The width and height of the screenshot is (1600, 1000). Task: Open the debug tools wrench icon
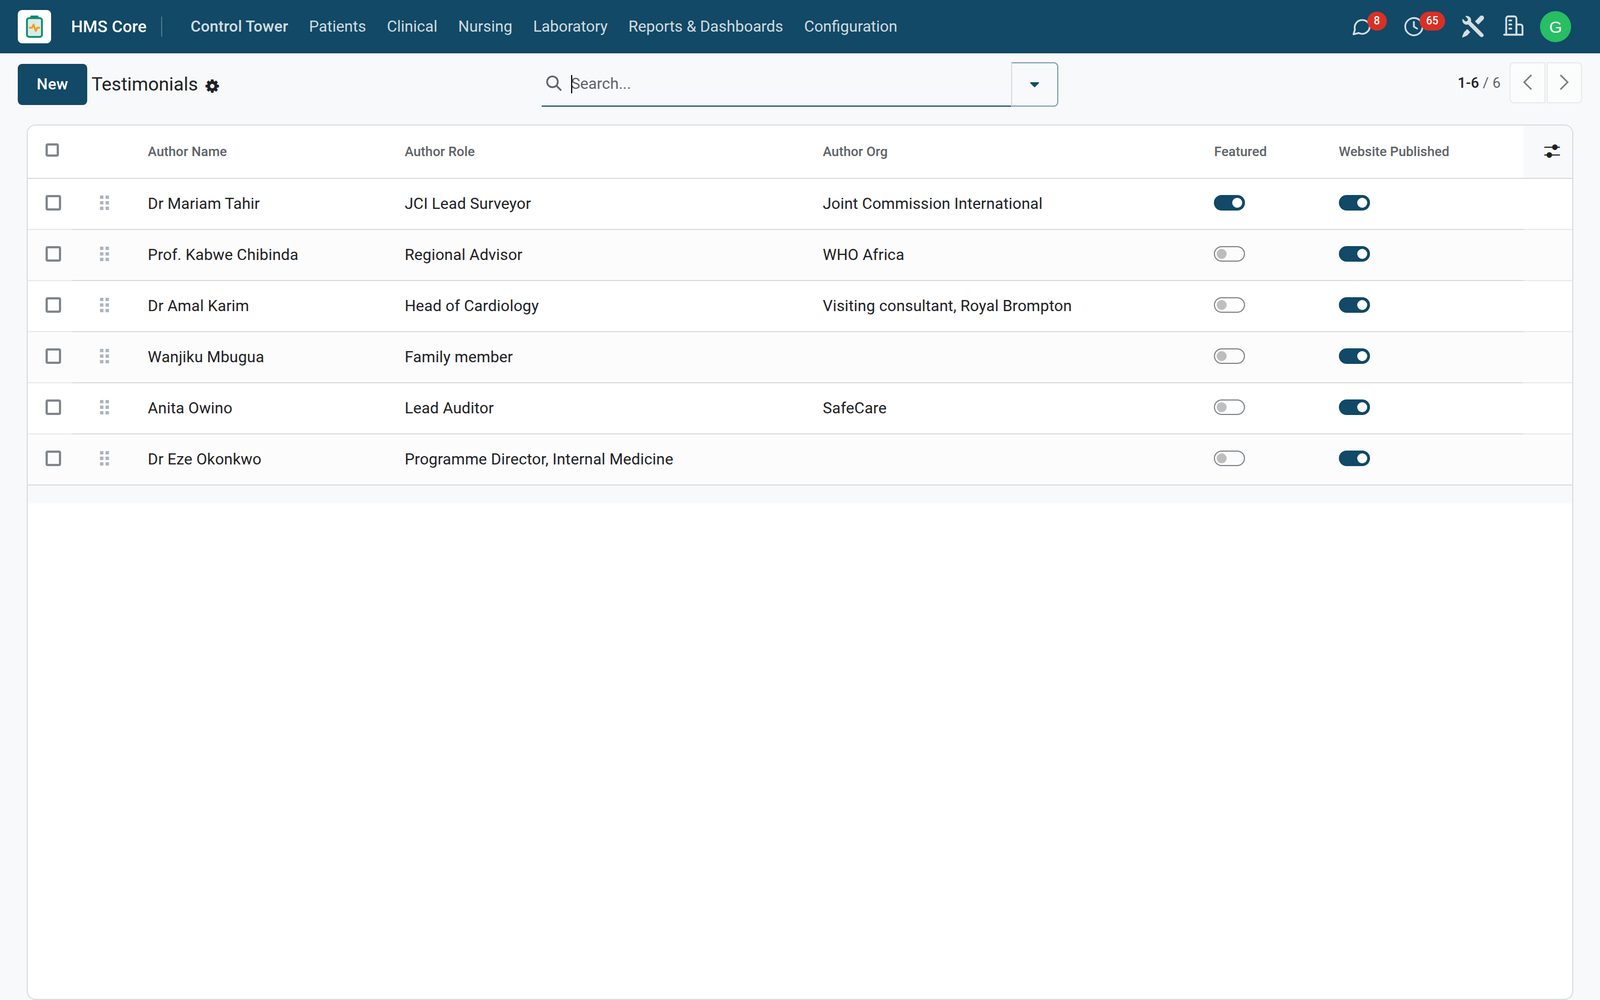[x=1472, y=27]
